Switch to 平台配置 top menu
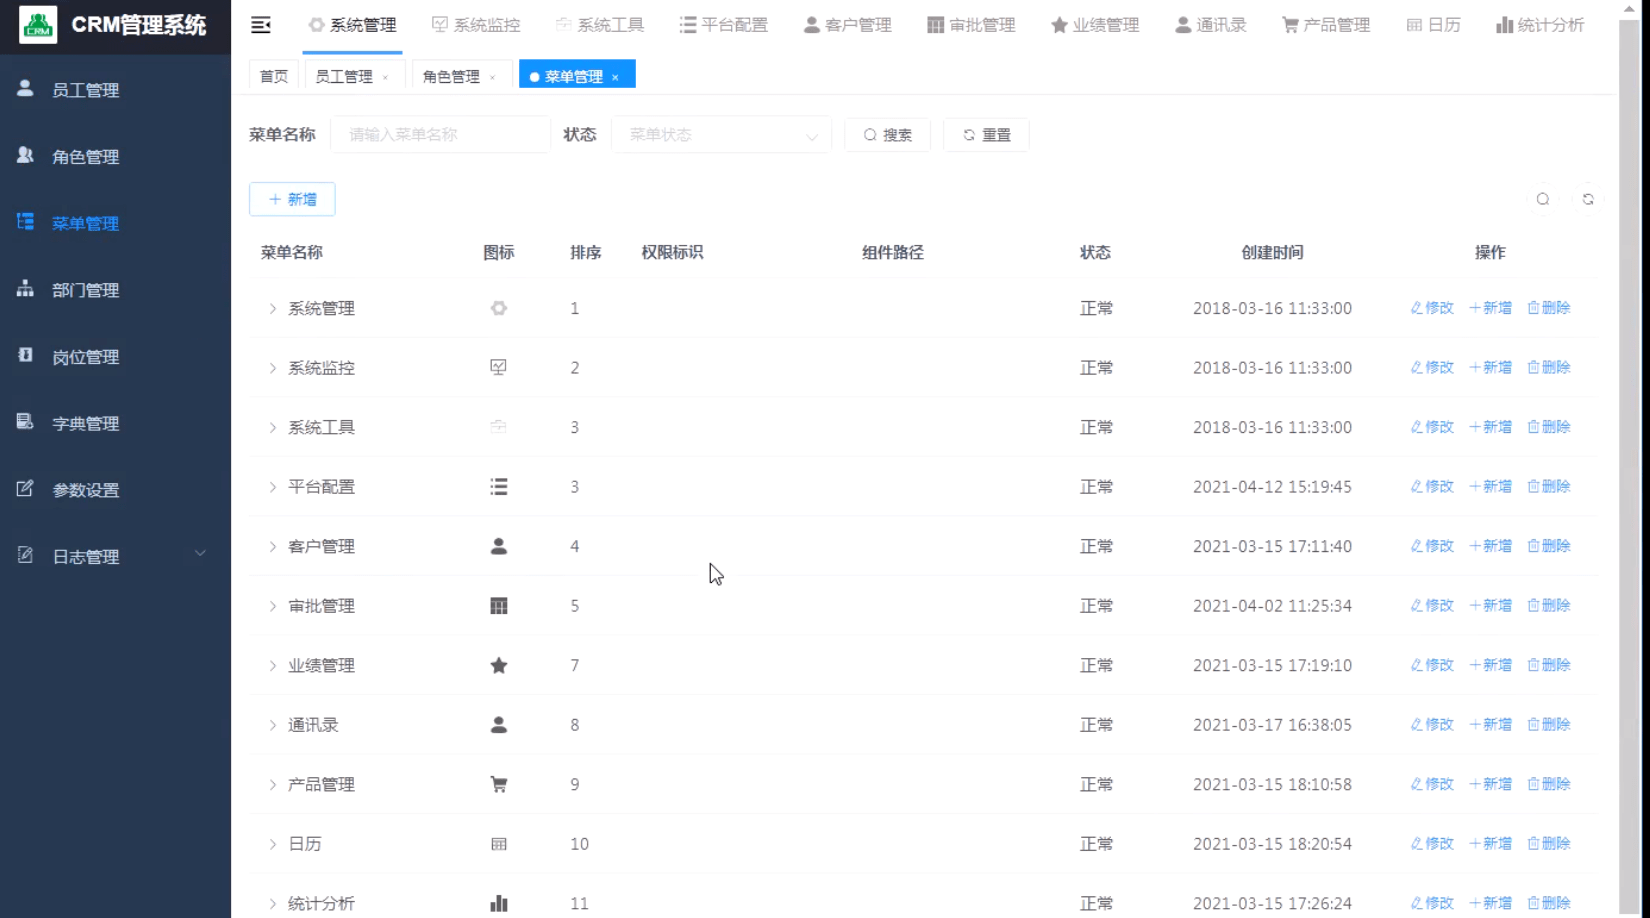Screen dimensions: 1650x918 [724, 25]
